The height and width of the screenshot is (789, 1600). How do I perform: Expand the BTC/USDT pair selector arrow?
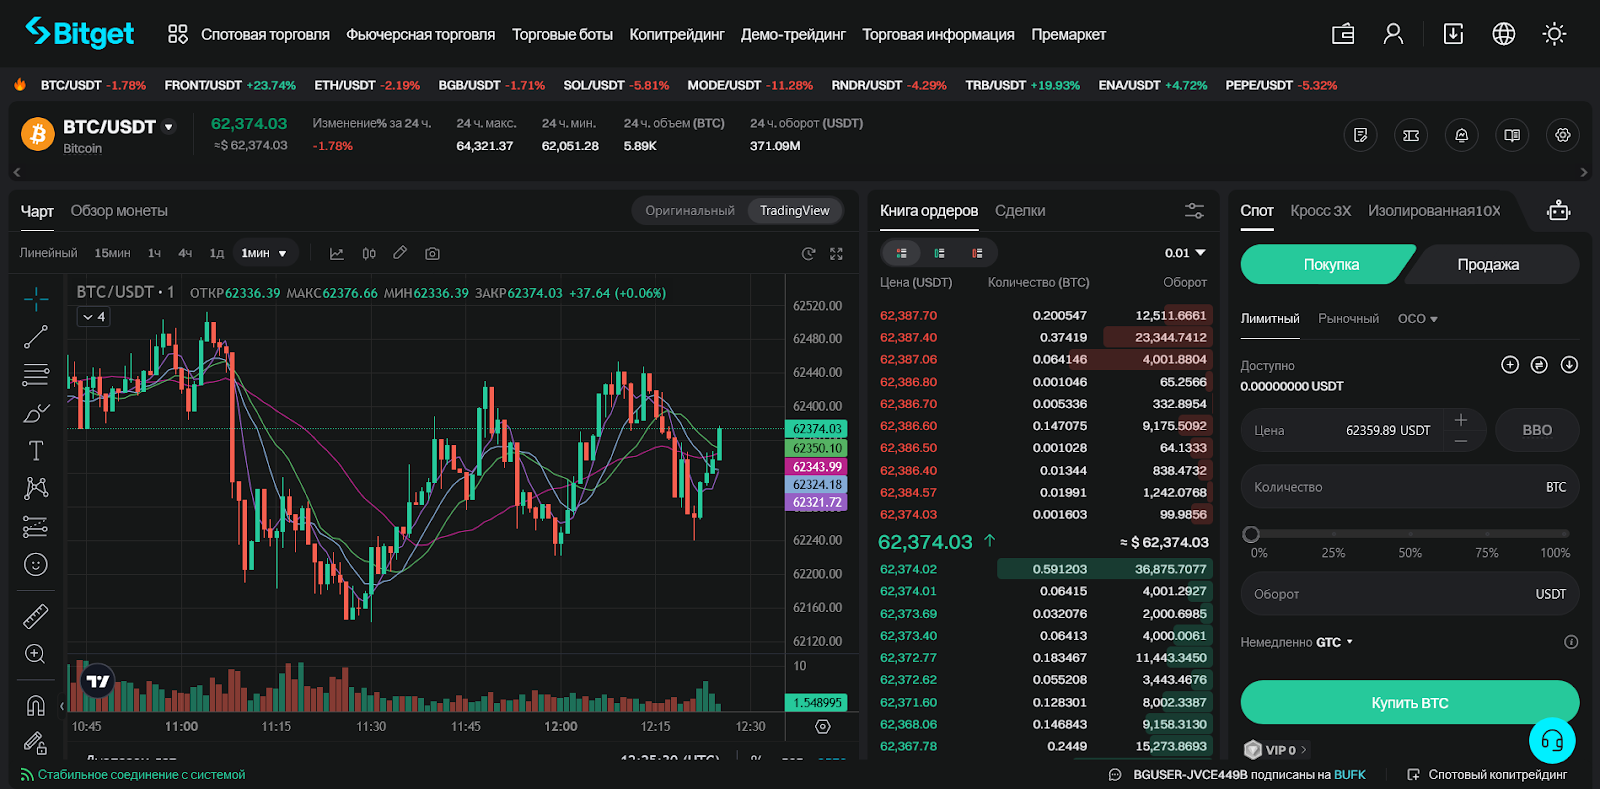click(x=168, y=127)
